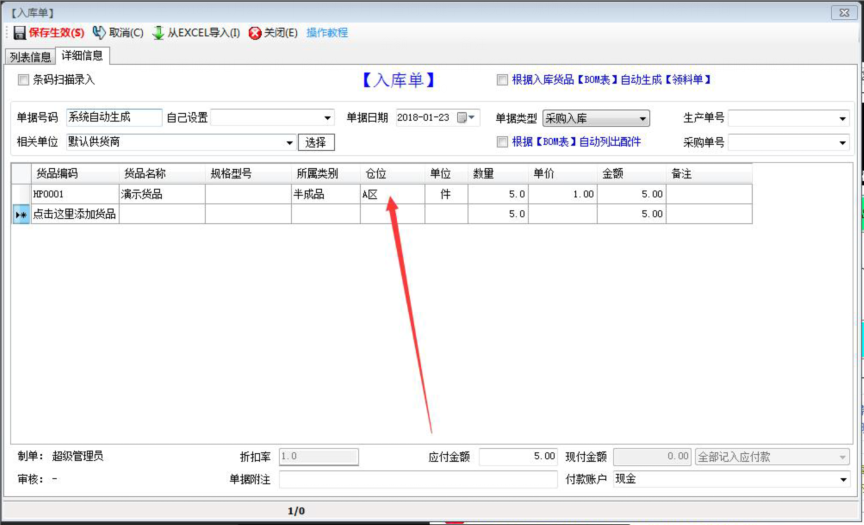Viewport: 864px width, 525px height.
Task: Click the 点击这里添加货品 cell
Action: tap(74, 214)
